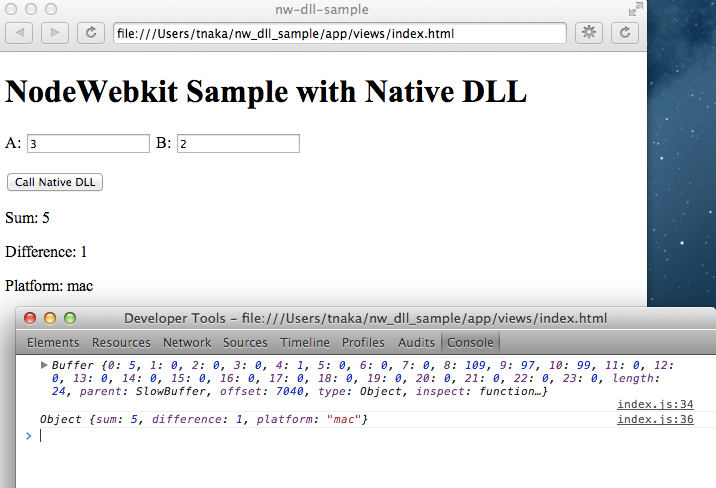The height and width of the screenshot is (488, 716).
Task: Go forward with the right arrow button
Action: (55, 33)
